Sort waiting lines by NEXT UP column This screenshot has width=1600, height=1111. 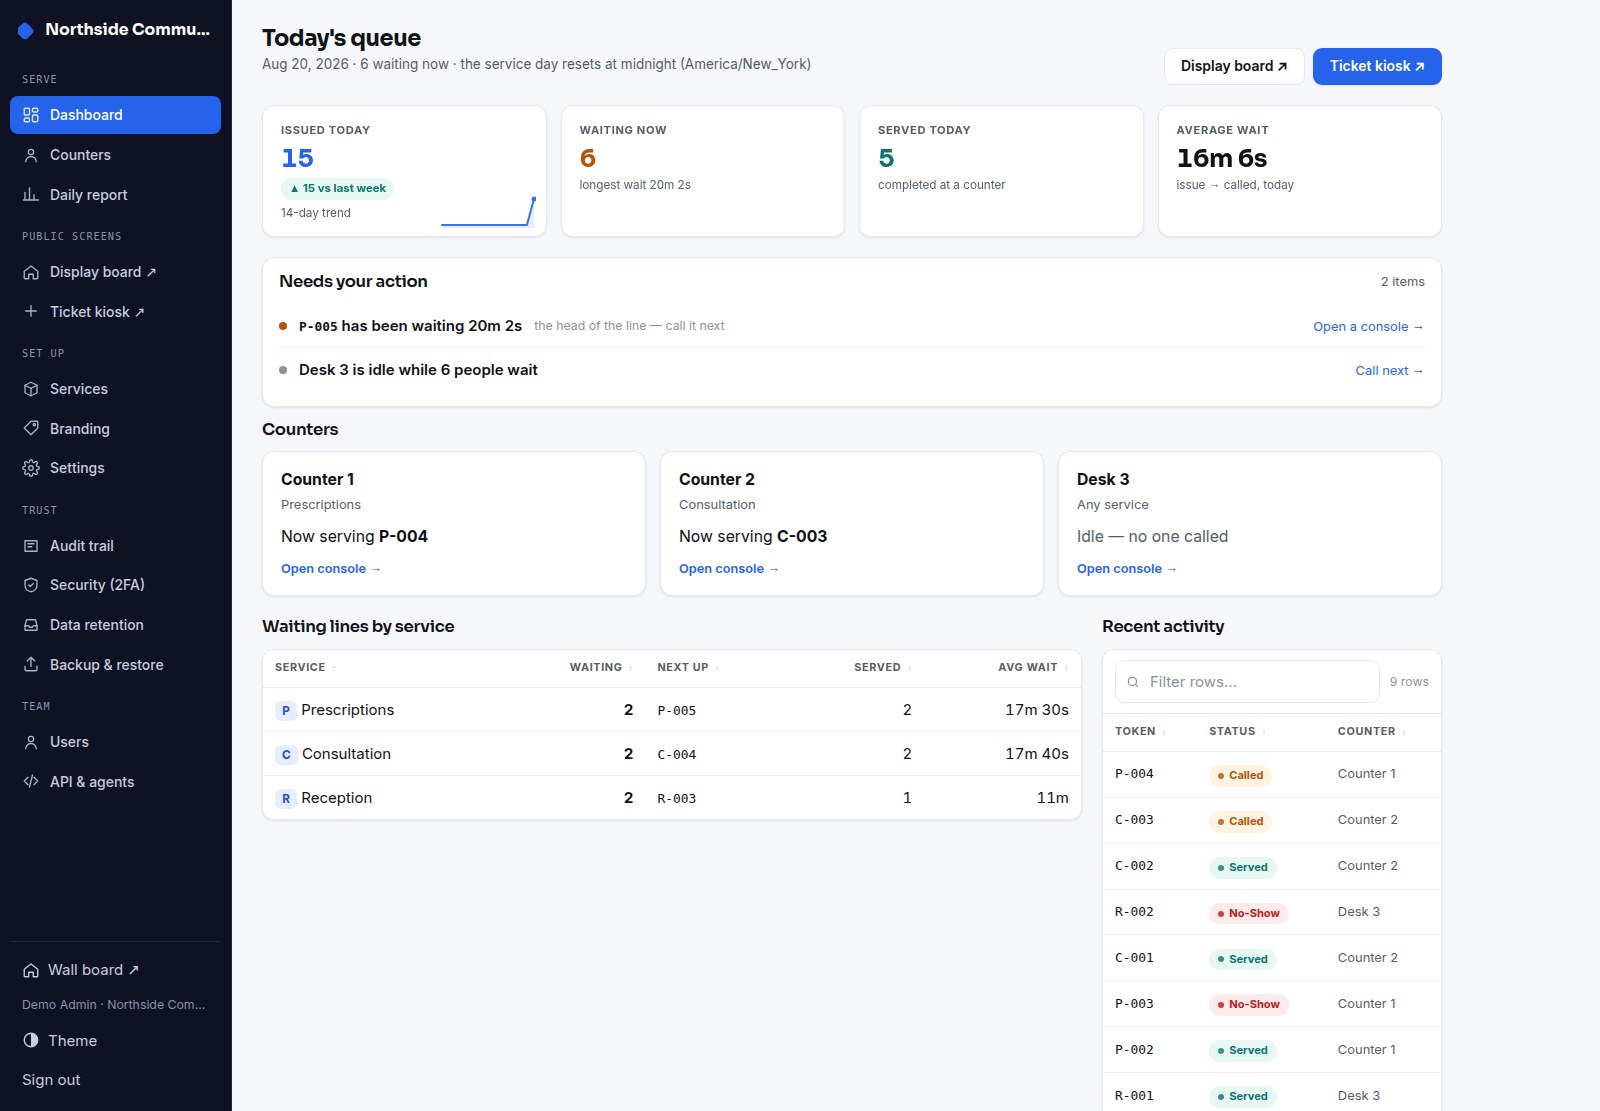[688, 667]
